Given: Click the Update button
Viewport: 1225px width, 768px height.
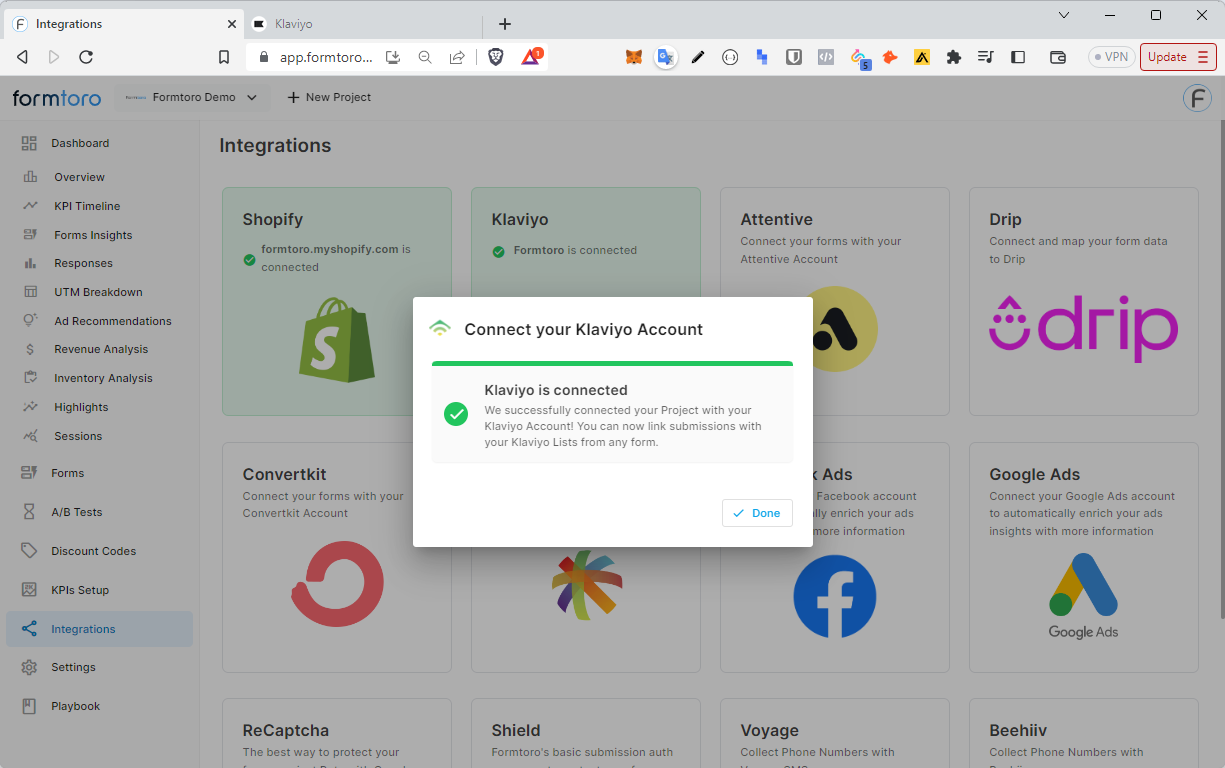Looking at the screenshot, I should click(x=1178, y=57).
